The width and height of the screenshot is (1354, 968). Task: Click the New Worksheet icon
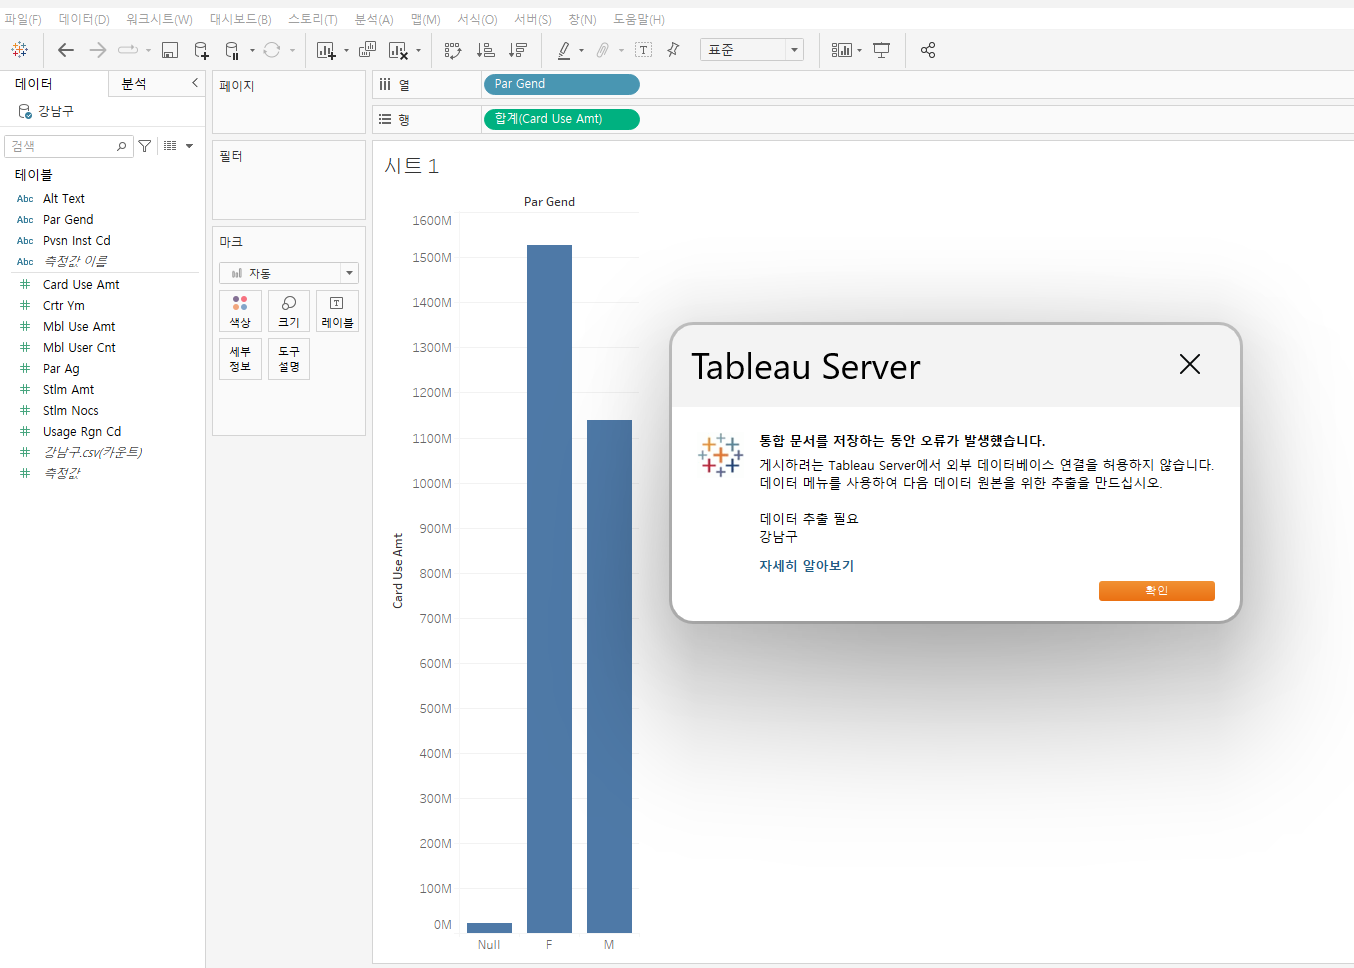[x=326, y=50]
